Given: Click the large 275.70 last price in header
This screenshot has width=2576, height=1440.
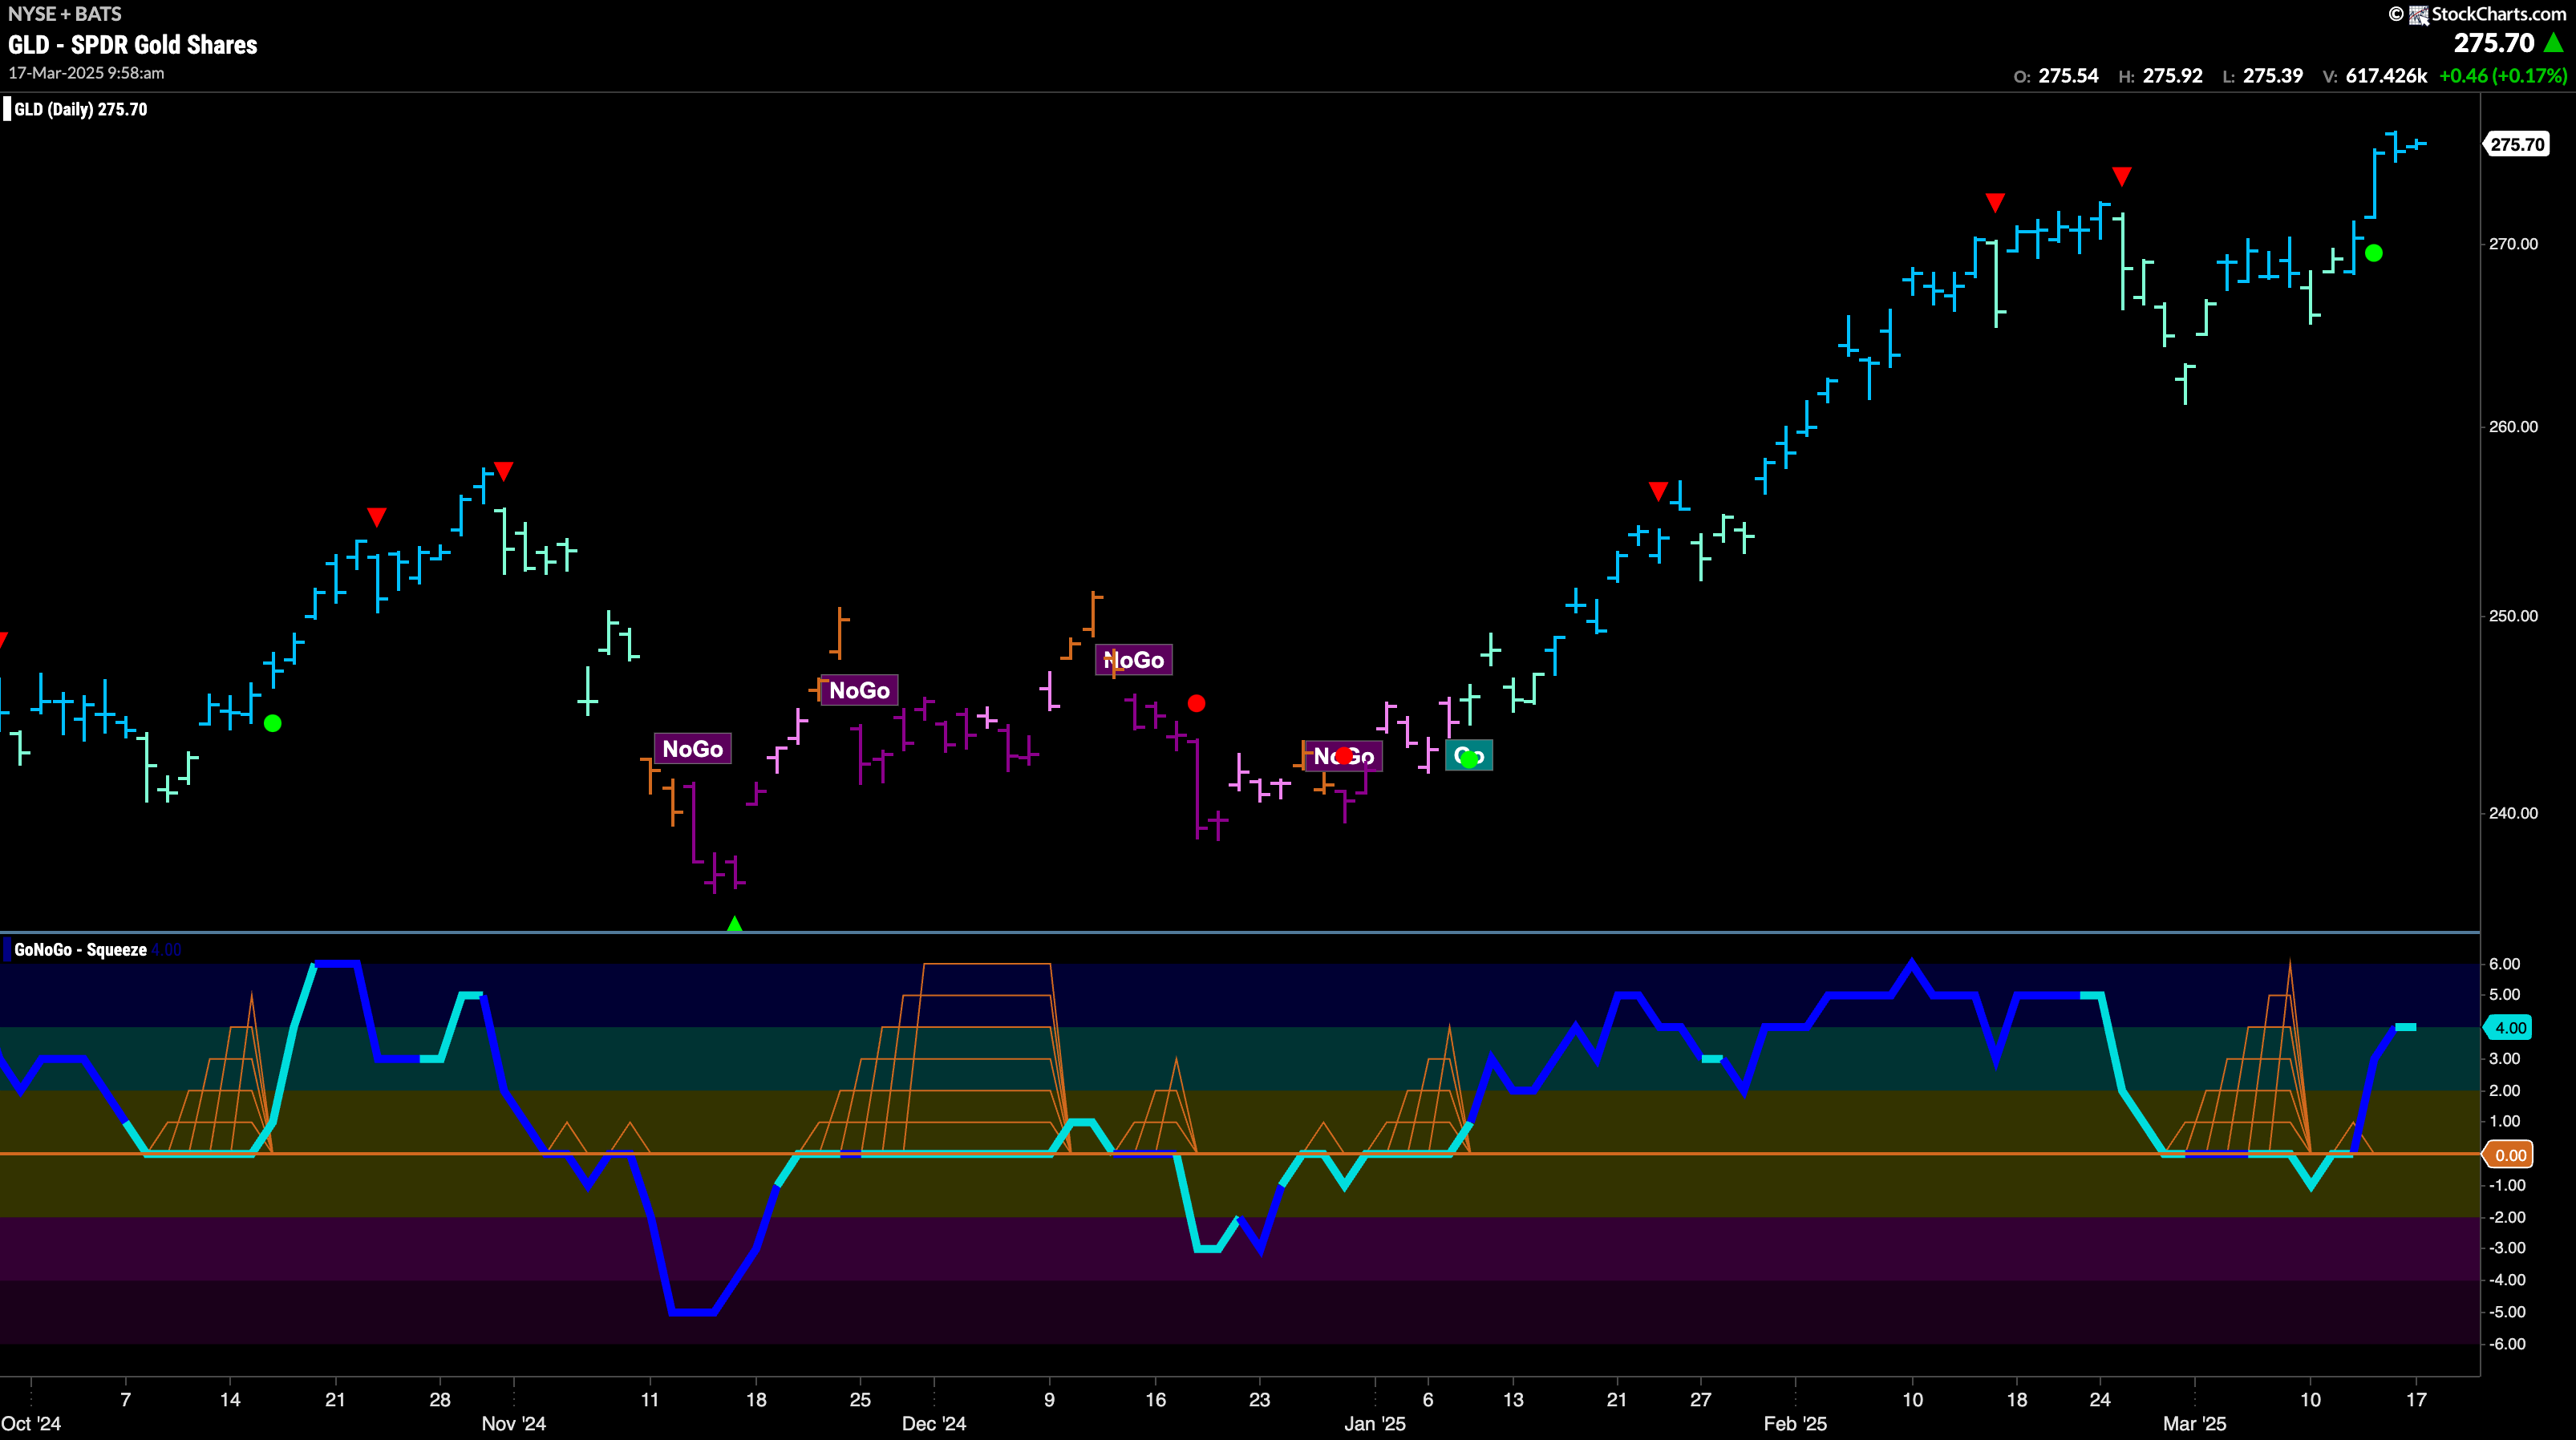Looking at the screenshot, I should [2494, 43].
